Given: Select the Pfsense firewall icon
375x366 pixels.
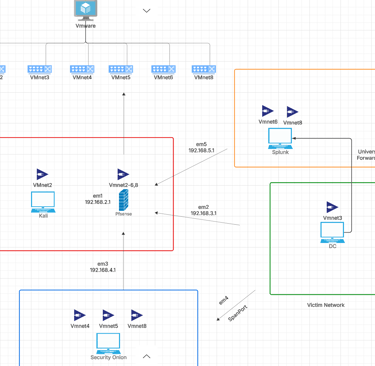Looking at the screenshot, I should [x=124, y=200].
